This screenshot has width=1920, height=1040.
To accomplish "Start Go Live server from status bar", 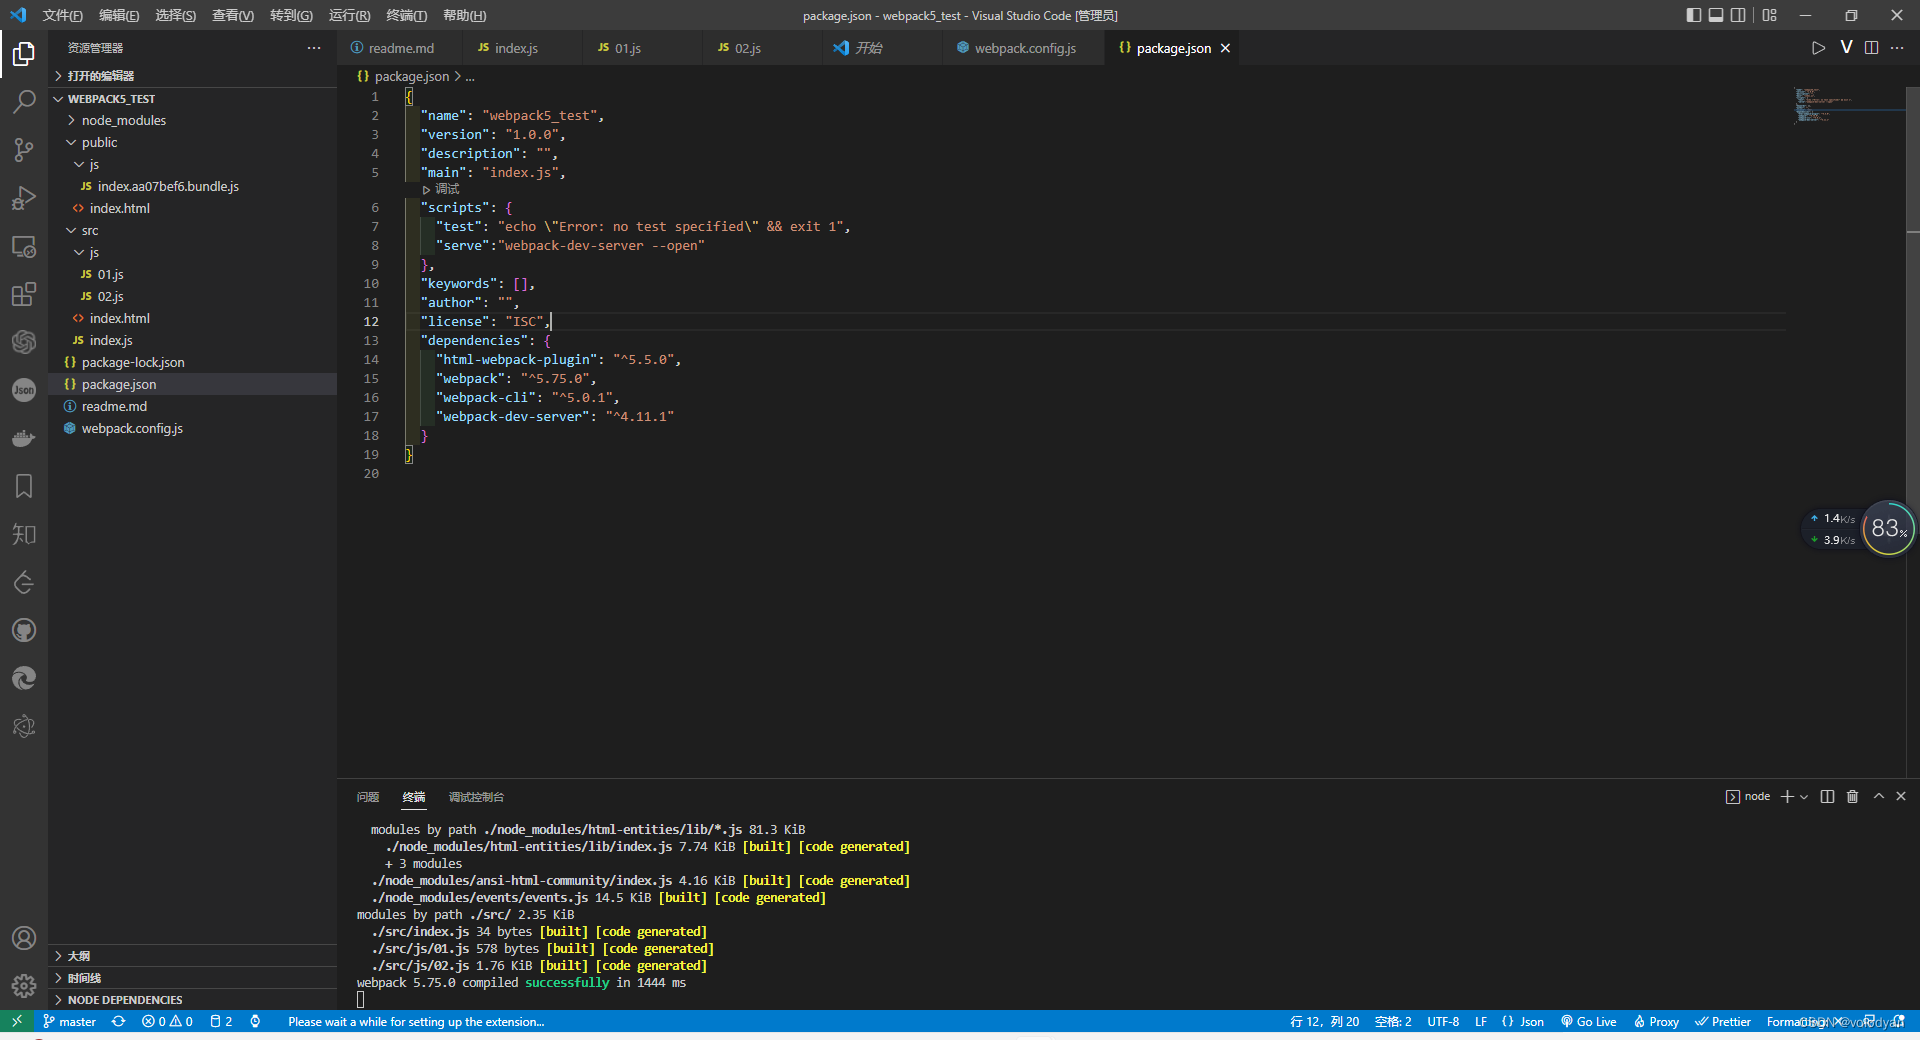I will (x=1589, y=1021).
